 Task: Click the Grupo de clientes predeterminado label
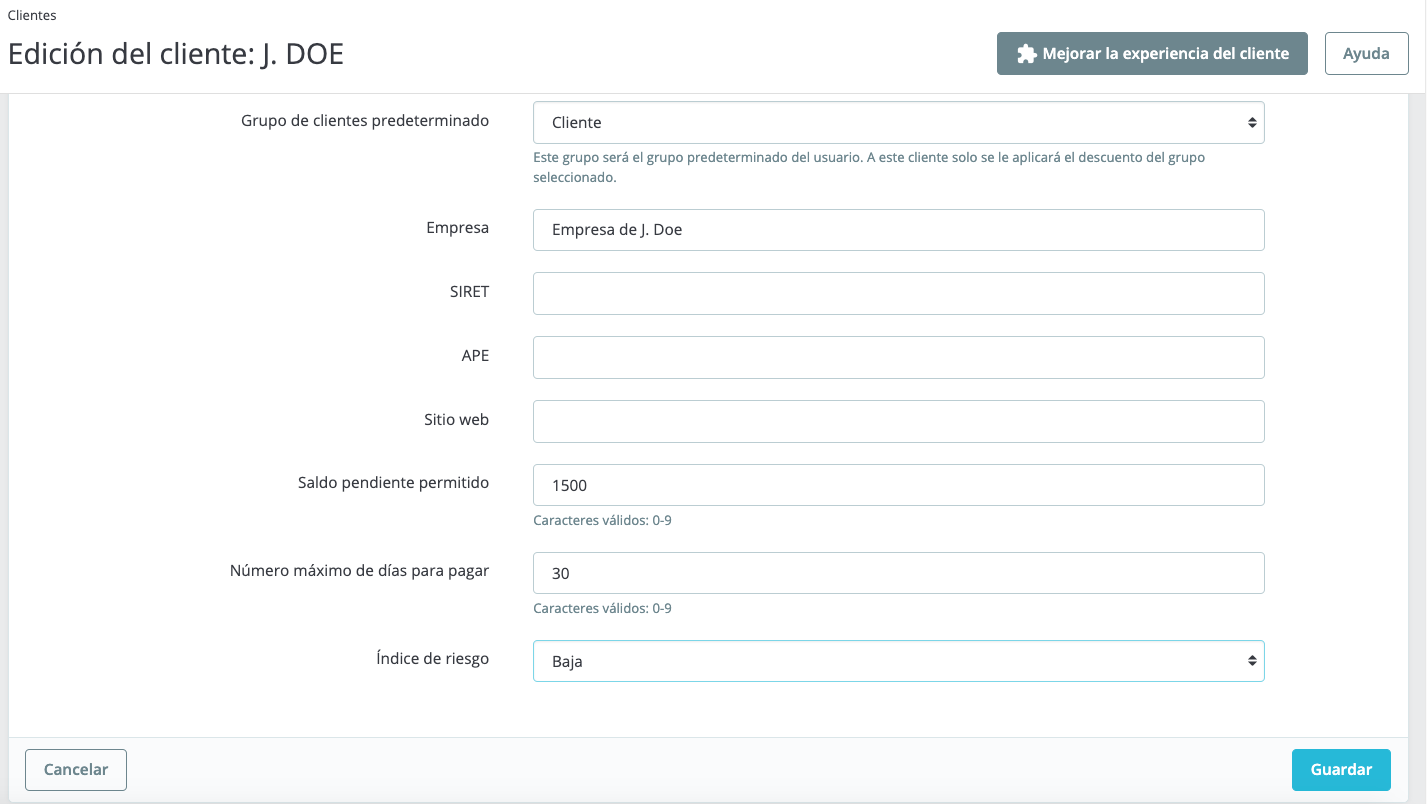[365, 120]
